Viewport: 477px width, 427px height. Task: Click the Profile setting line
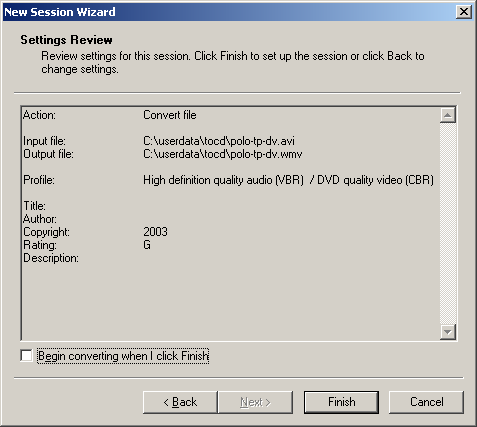pos(228,180)
